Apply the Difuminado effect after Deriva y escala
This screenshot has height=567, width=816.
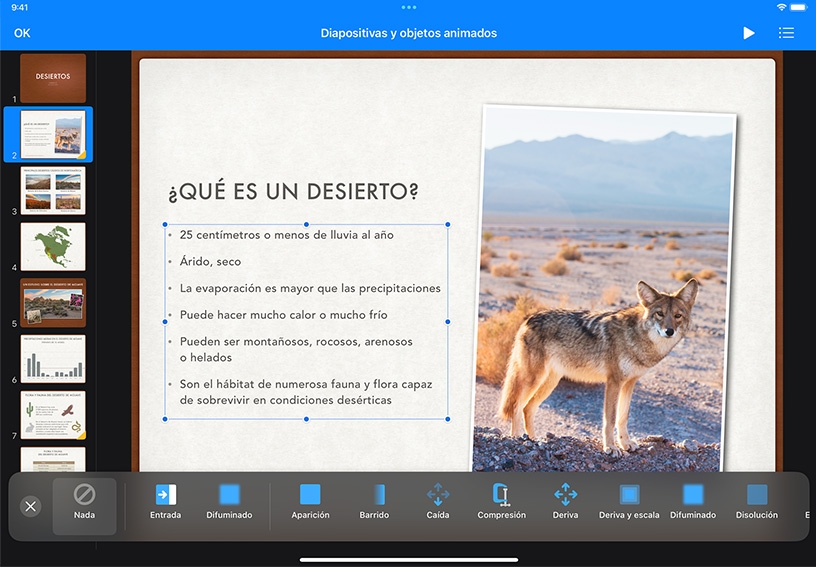click(x=693, y=502)
